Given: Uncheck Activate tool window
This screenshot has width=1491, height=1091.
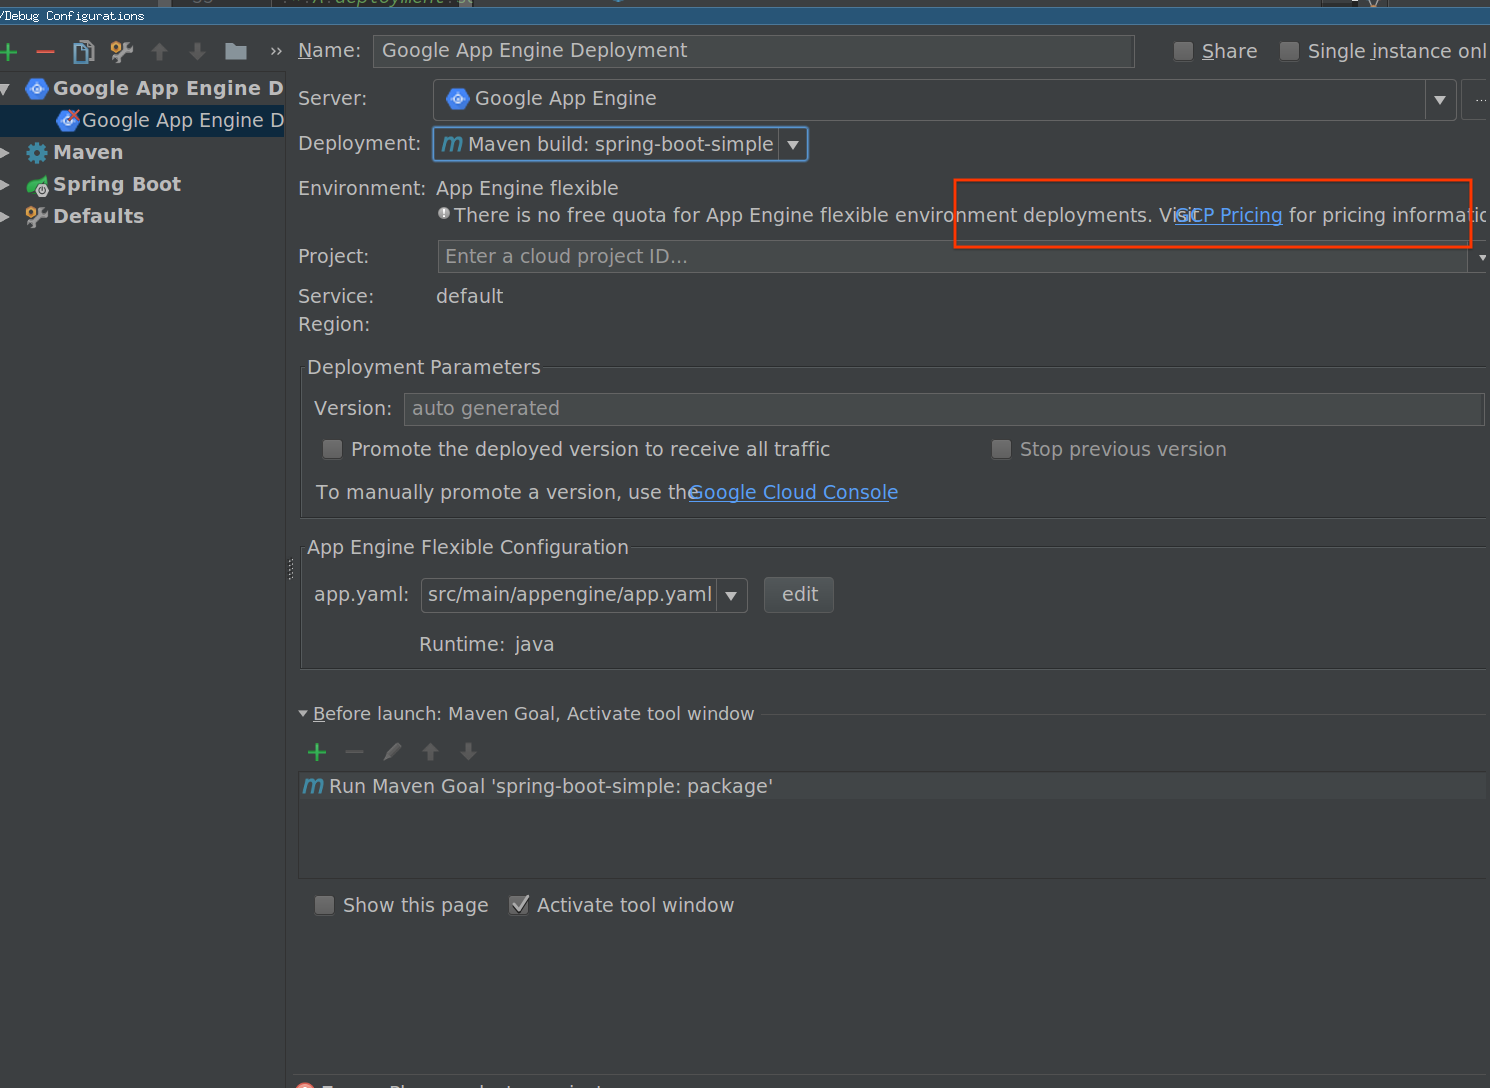Looking at the screenshot, I should coord(519,905).
